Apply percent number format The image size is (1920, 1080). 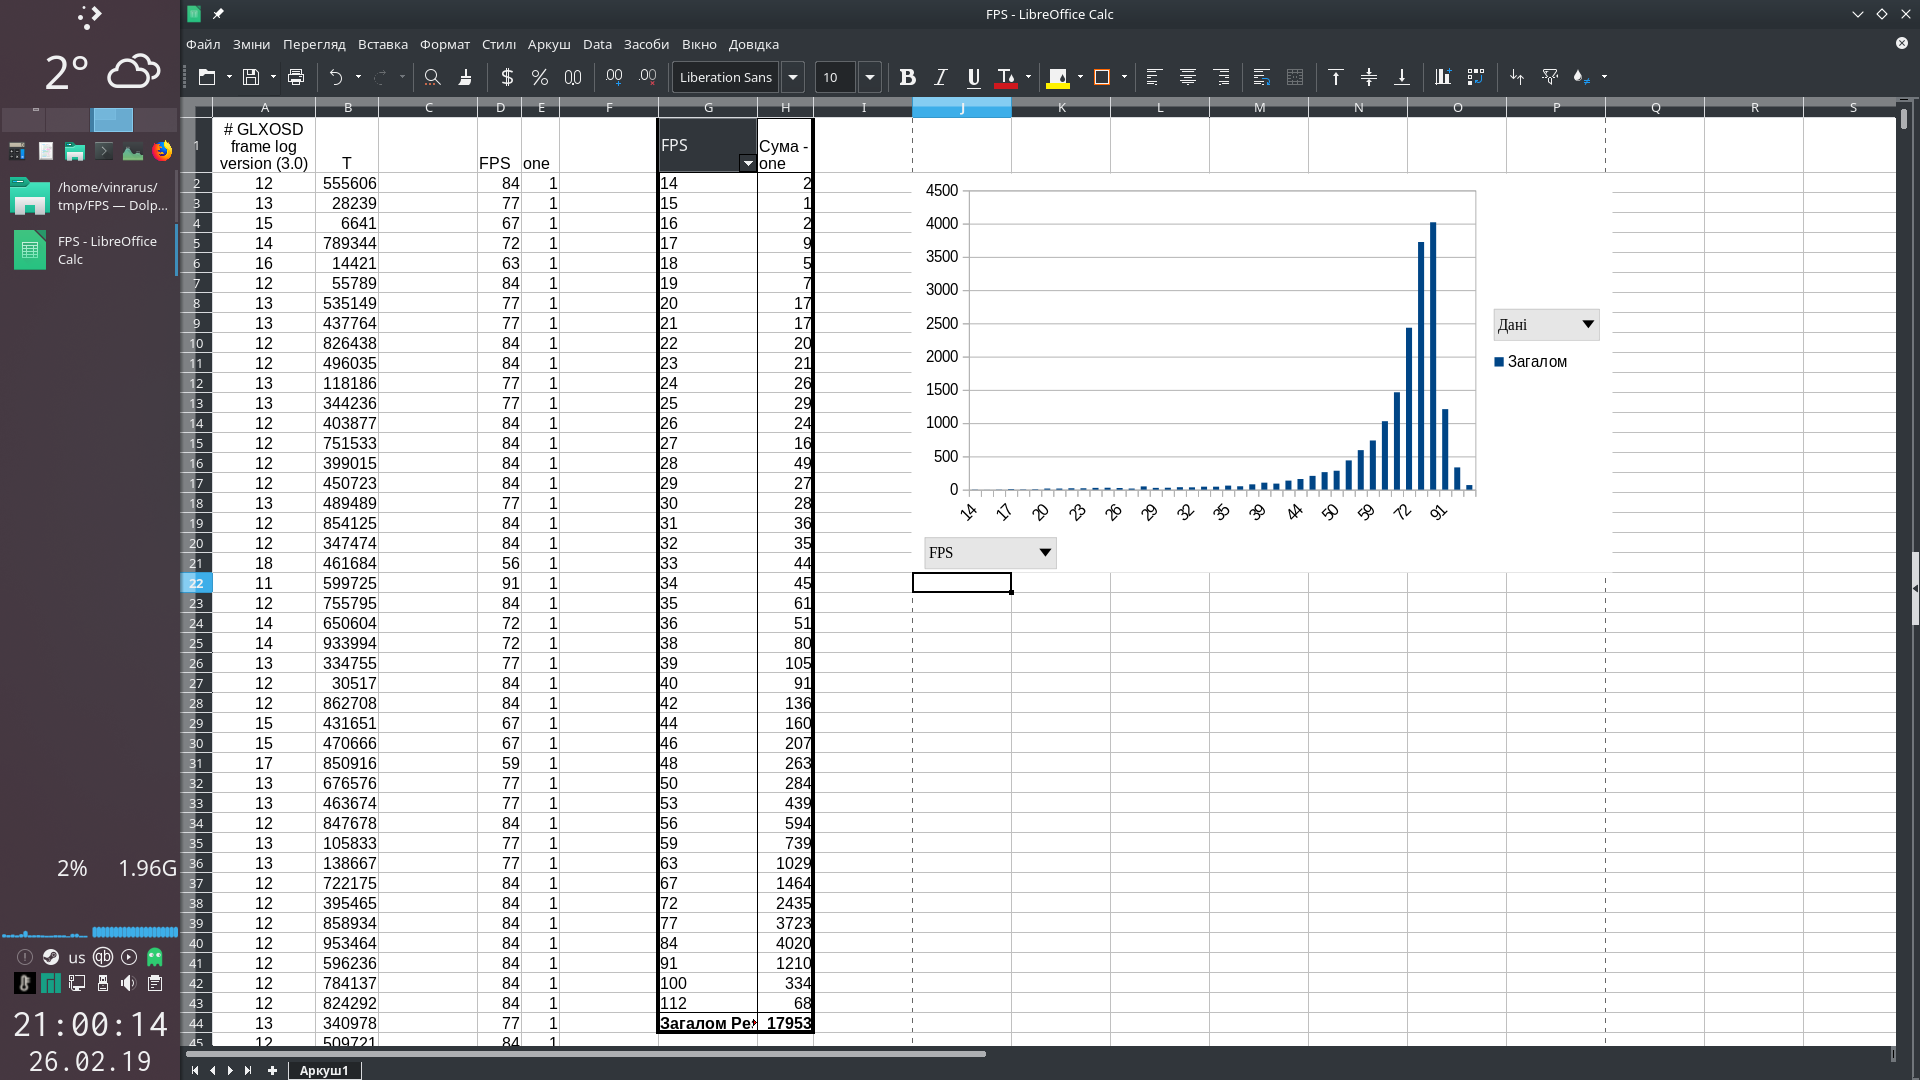pyautogui.click(x=540, y=77)
